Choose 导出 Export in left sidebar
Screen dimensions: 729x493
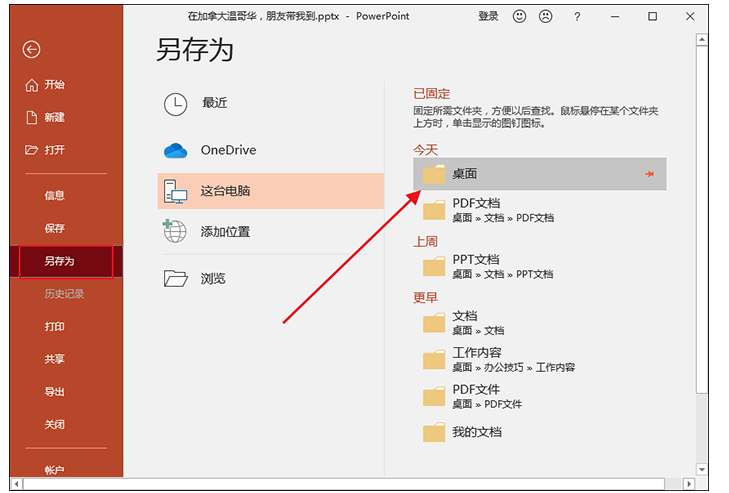(x=55, y=392)
